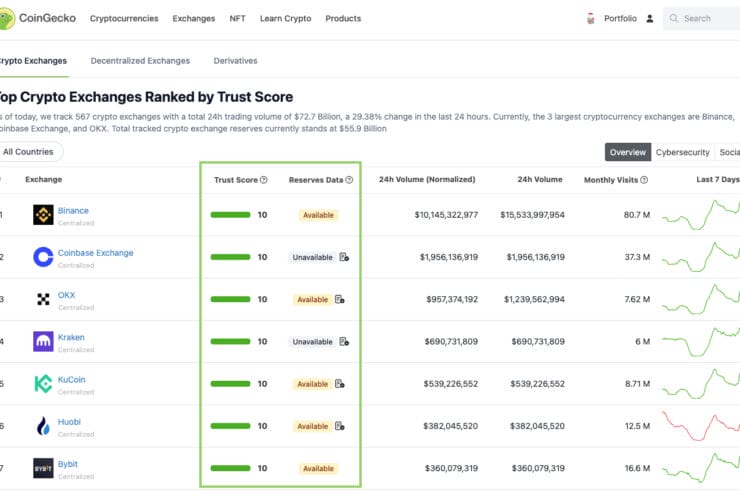Click Huobi monthly visits 12.5 M

point(637,426)
